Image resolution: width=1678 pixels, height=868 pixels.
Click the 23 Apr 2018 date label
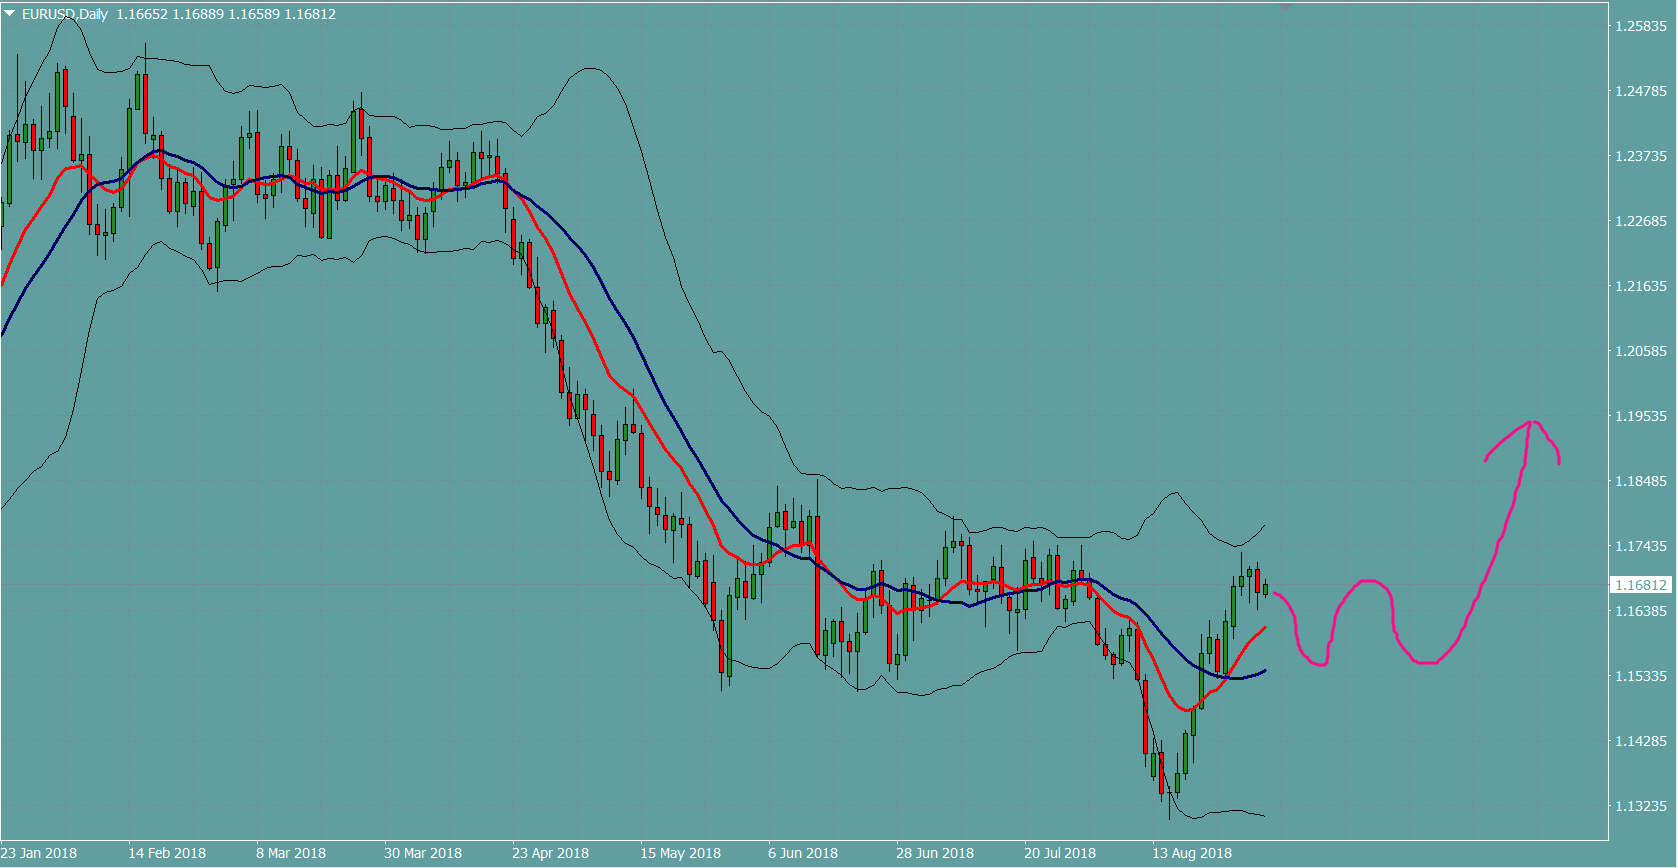(550, 853)
